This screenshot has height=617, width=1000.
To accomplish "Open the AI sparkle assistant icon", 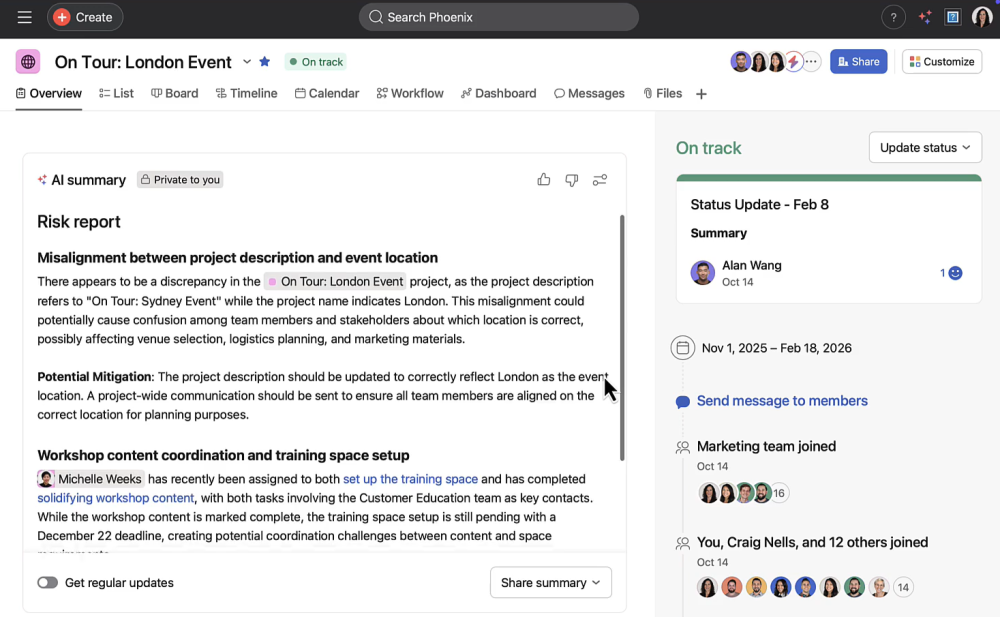I will [925, 17].
